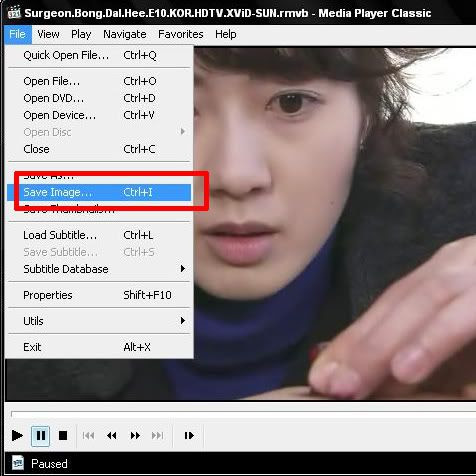Screen dimensions: 476x476
Task: Click the Paused status text
Action: (x=49, y=464)
